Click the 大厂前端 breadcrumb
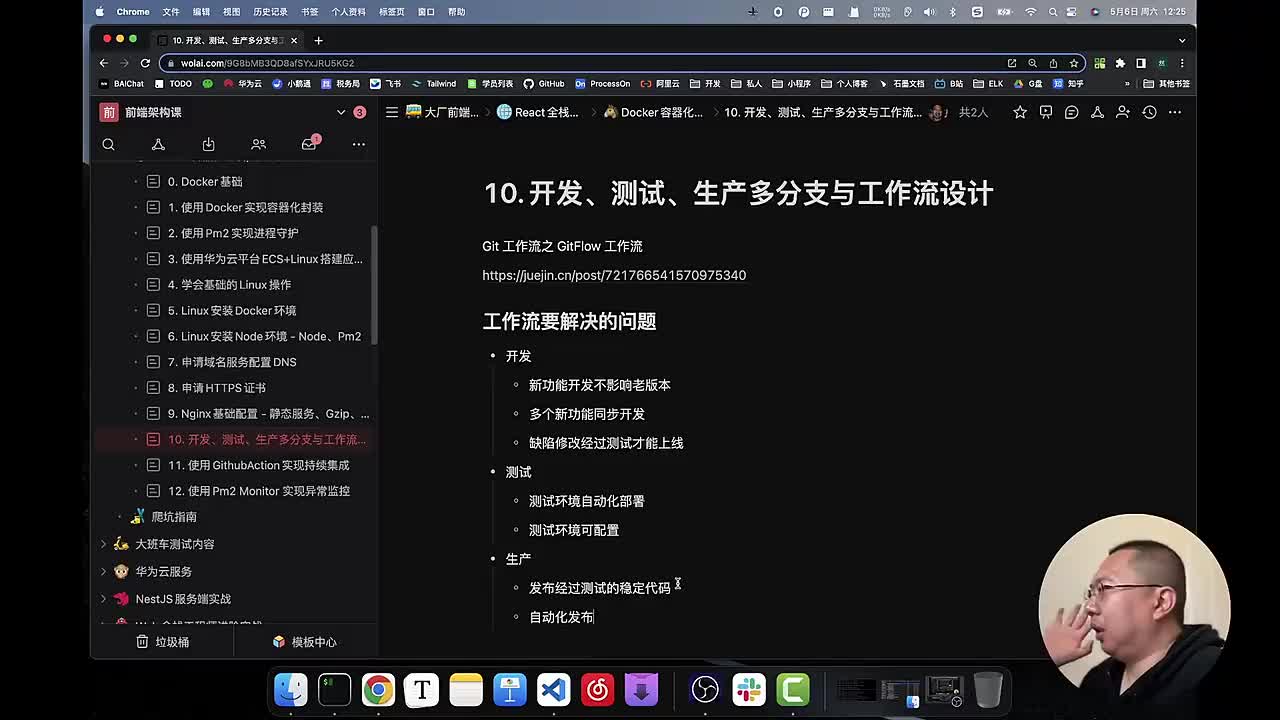Screen dimensions: 1280x720 point(443,112)
